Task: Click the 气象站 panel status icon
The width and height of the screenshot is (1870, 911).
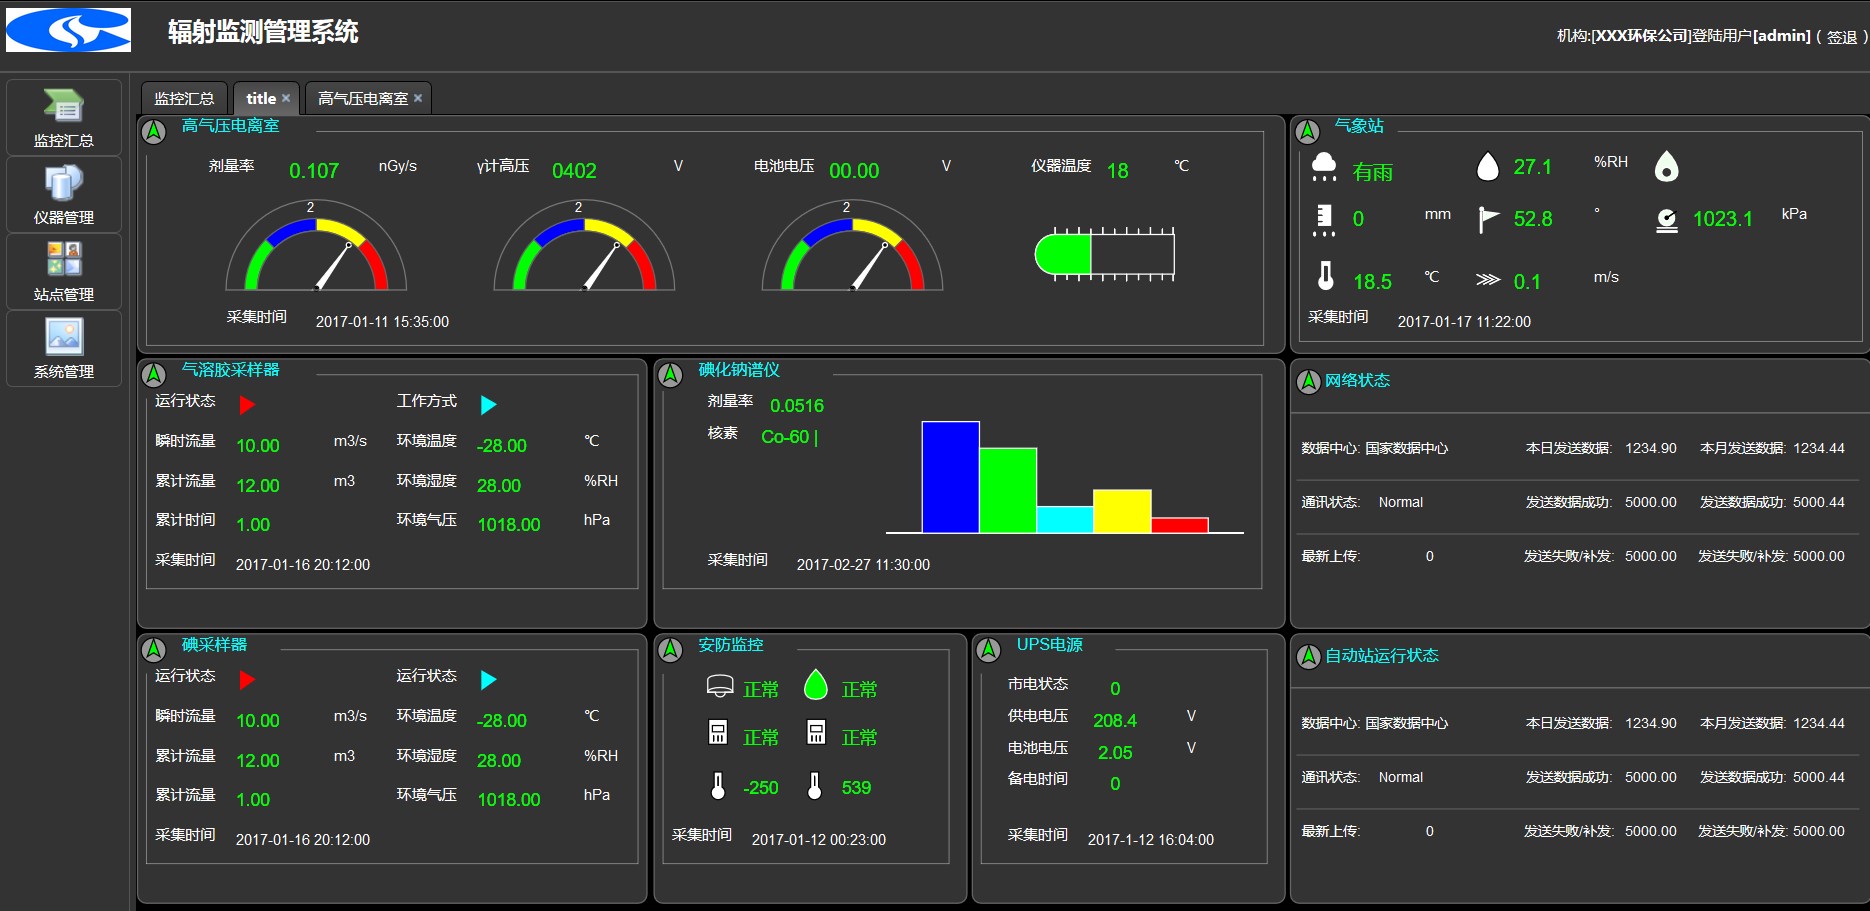Action: [x=1307, y=131]
